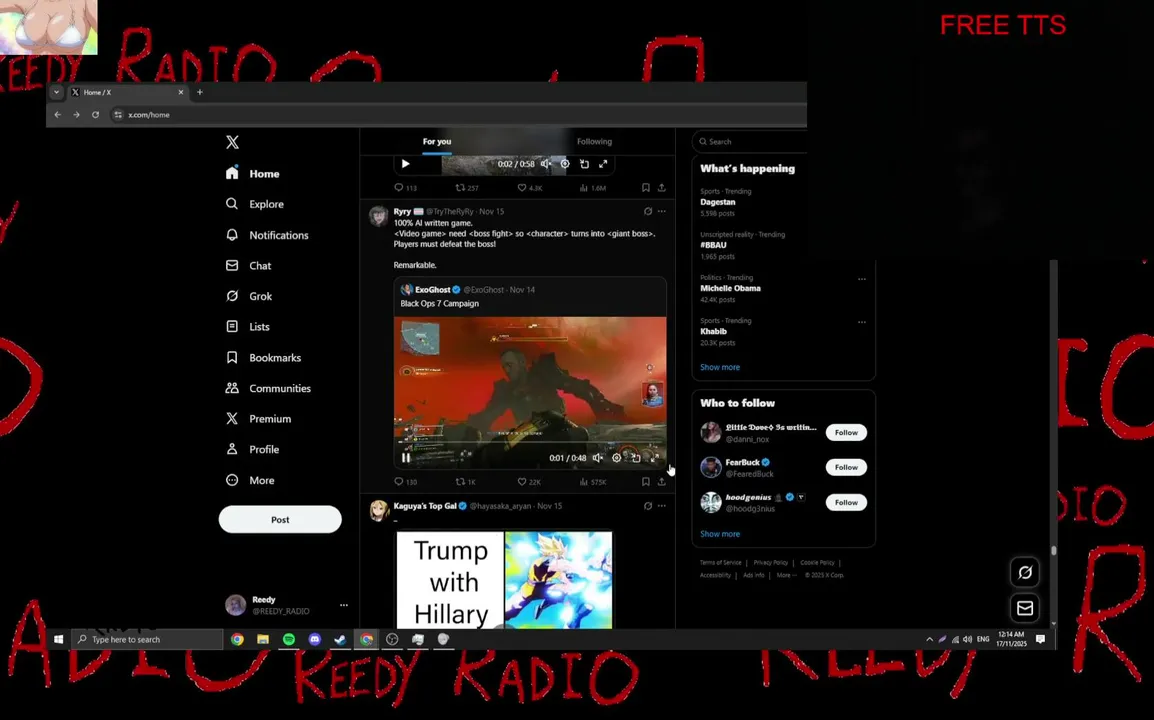
Task: Open more options for Khabib trend
Action: coord(862,322)
